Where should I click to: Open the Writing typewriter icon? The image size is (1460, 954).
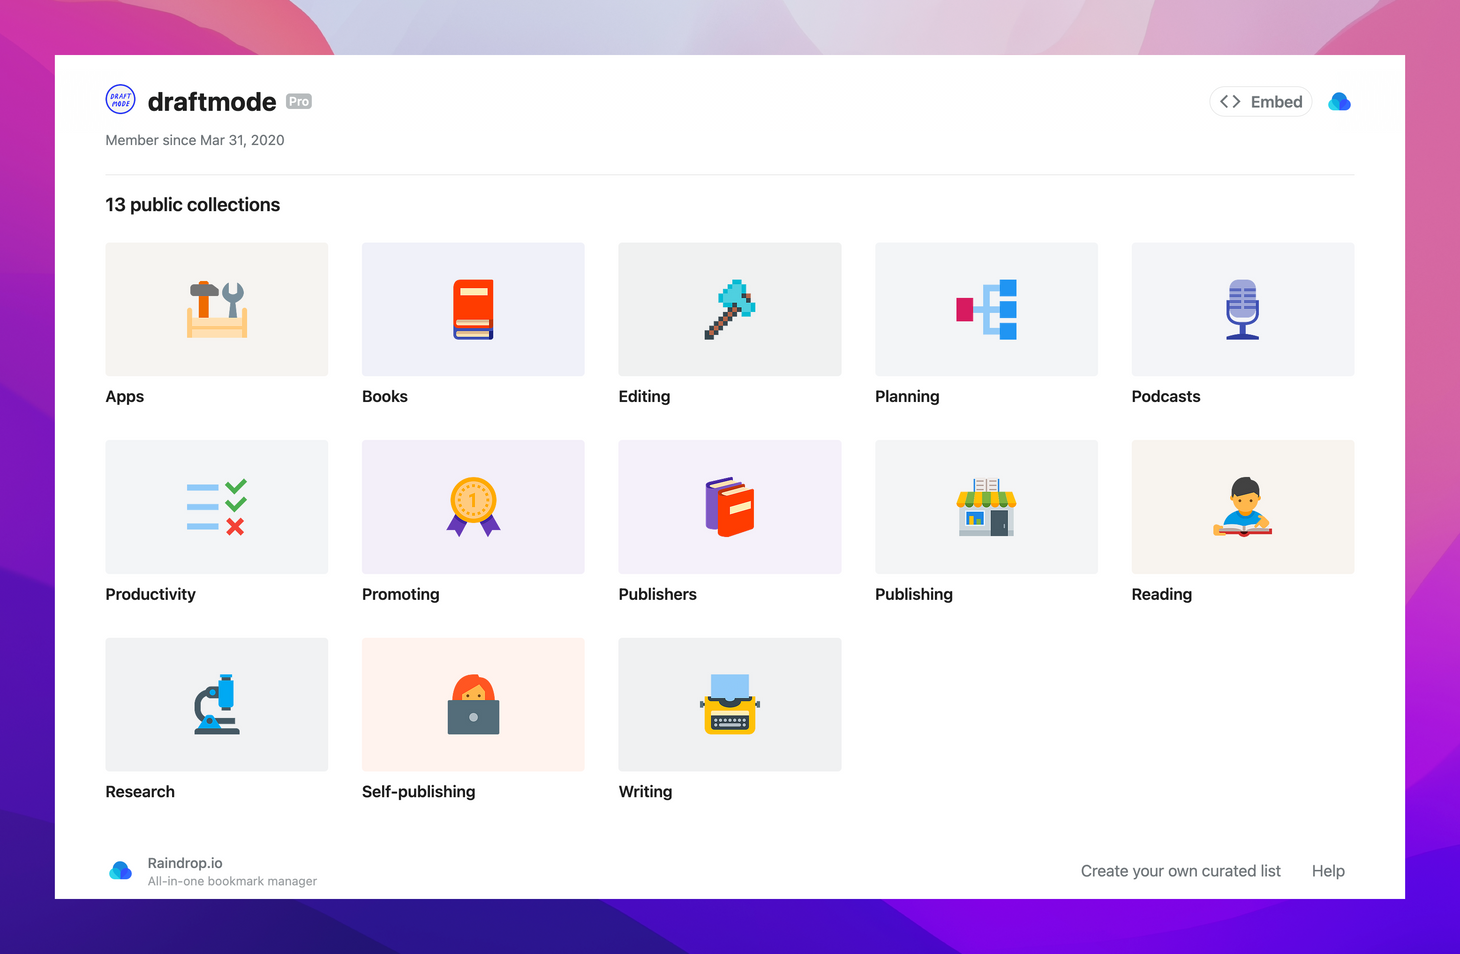coord(730,704)
